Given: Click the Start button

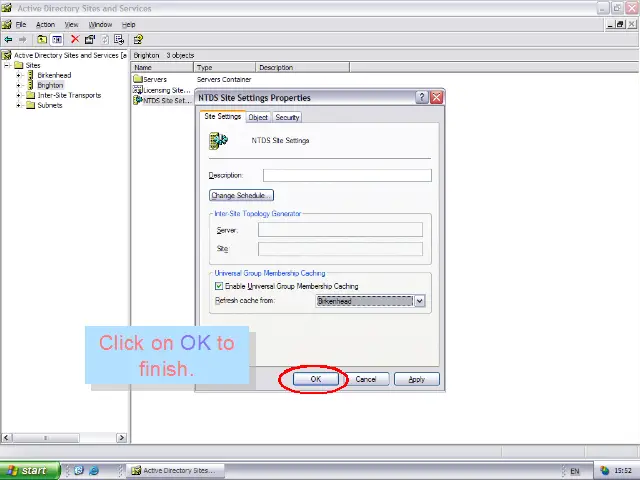Looking at the screenshot, I should (29, 471).
